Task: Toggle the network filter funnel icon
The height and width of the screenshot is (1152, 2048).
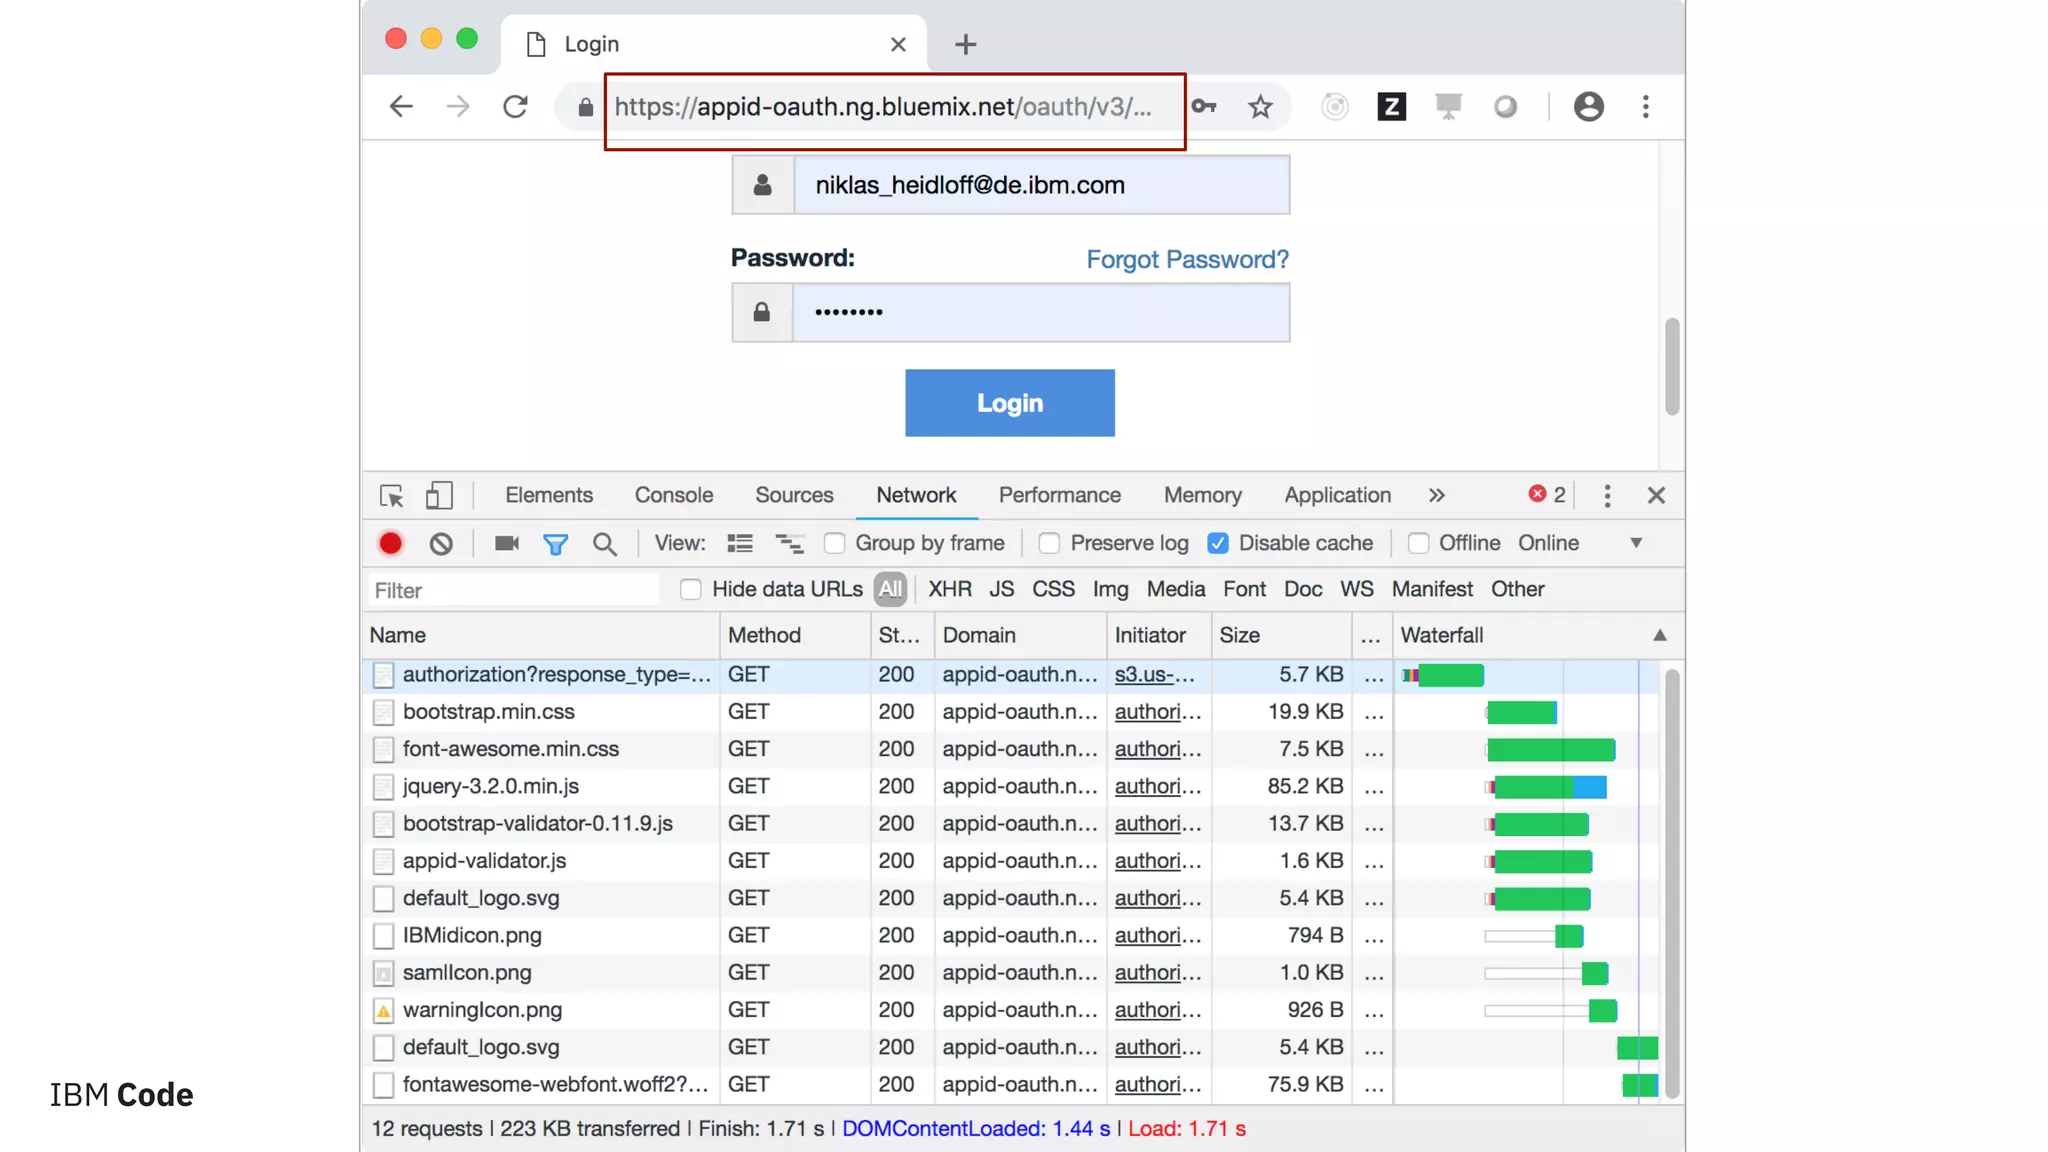Action: click(555, 543)
